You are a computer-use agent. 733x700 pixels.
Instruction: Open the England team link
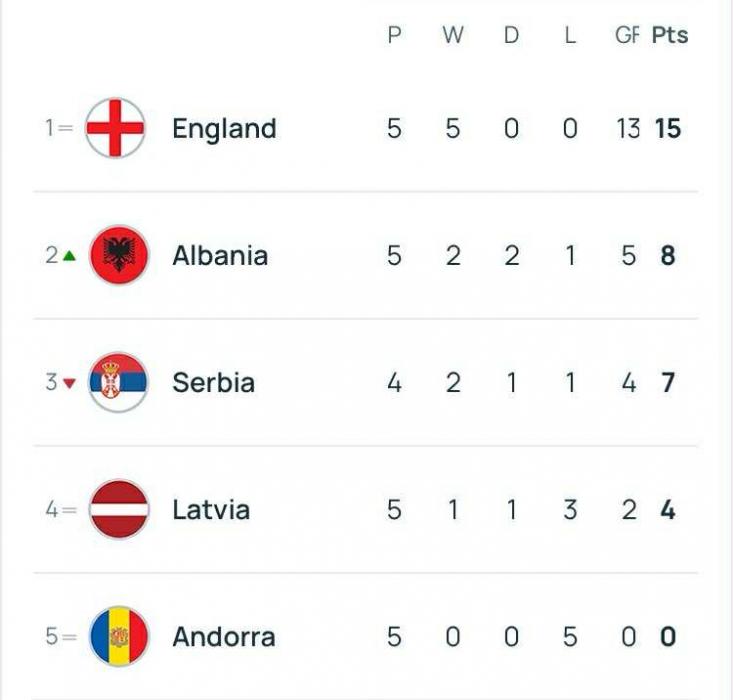tap(224, 129)
